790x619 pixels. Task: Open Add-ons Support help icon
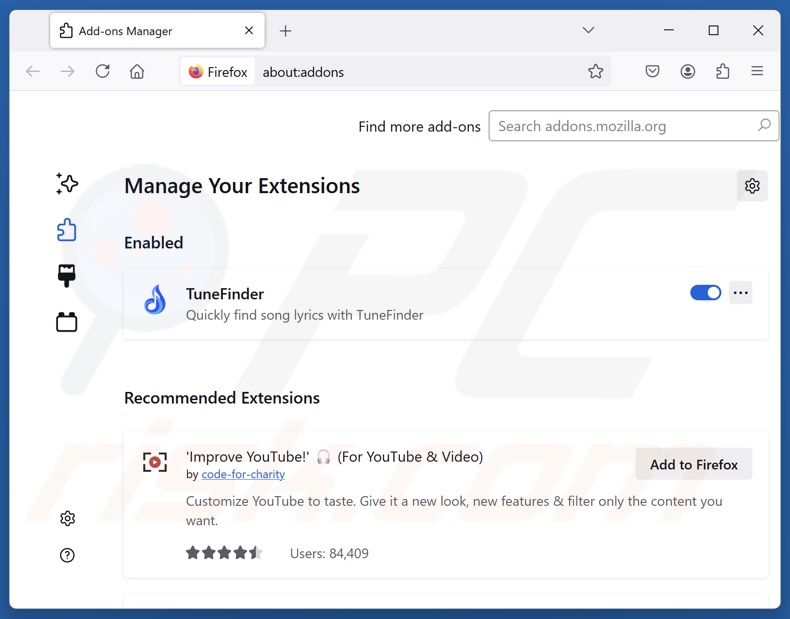pos(67,555)
